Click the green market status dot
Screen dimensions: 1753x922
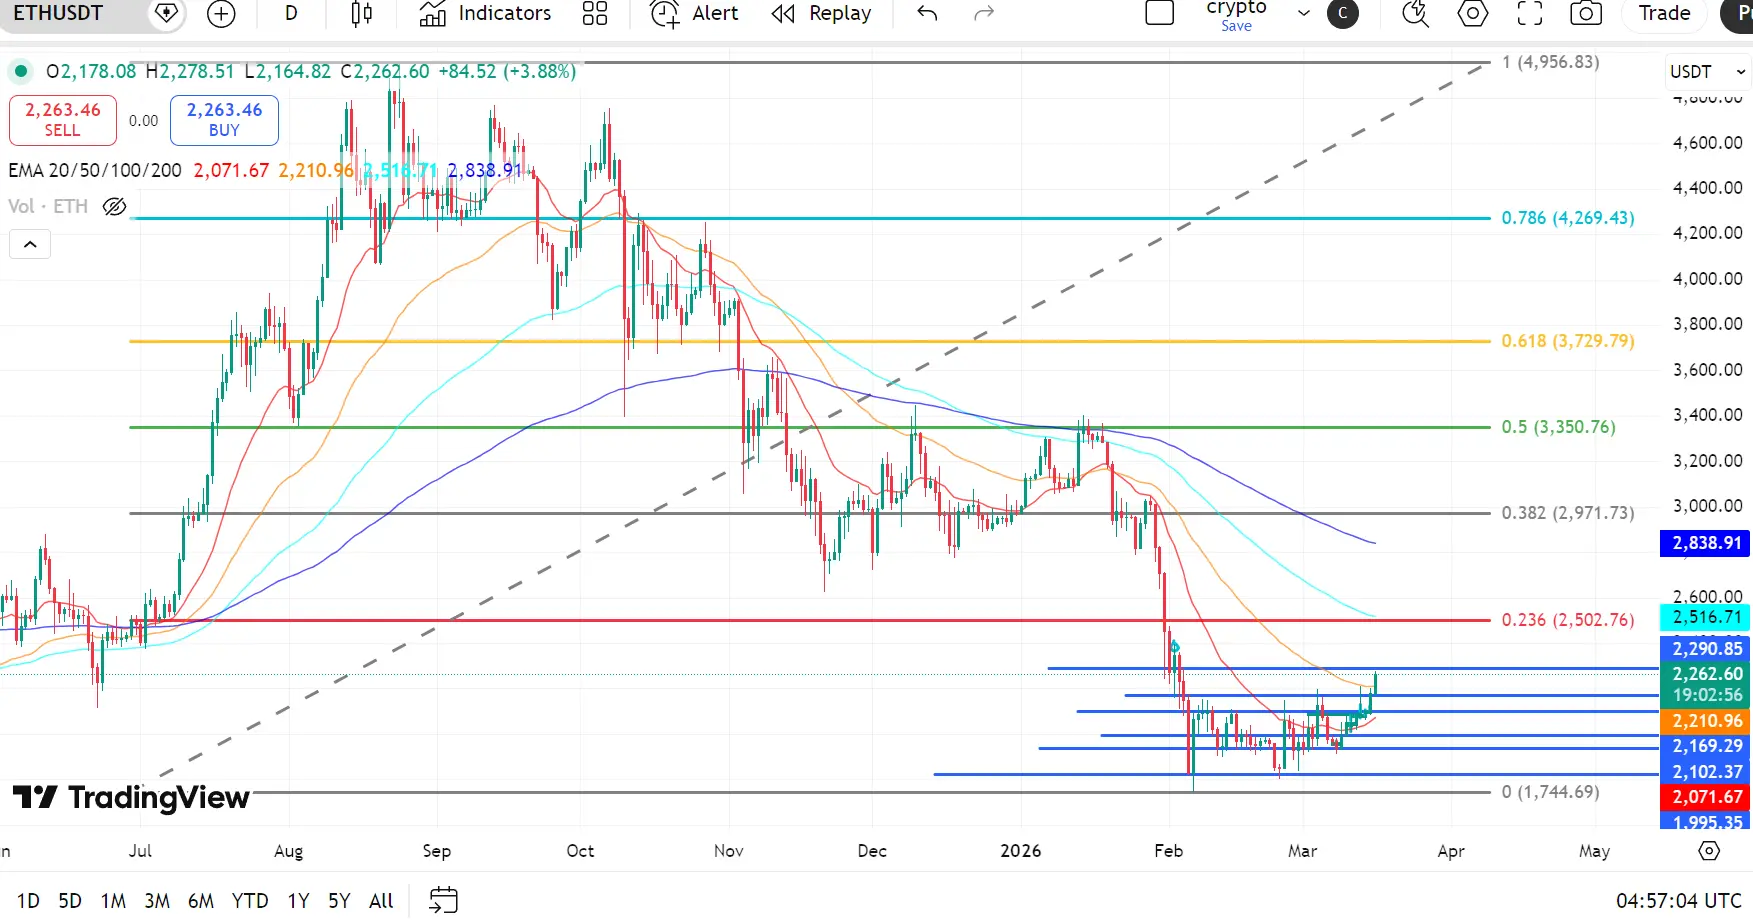point(20,72)
